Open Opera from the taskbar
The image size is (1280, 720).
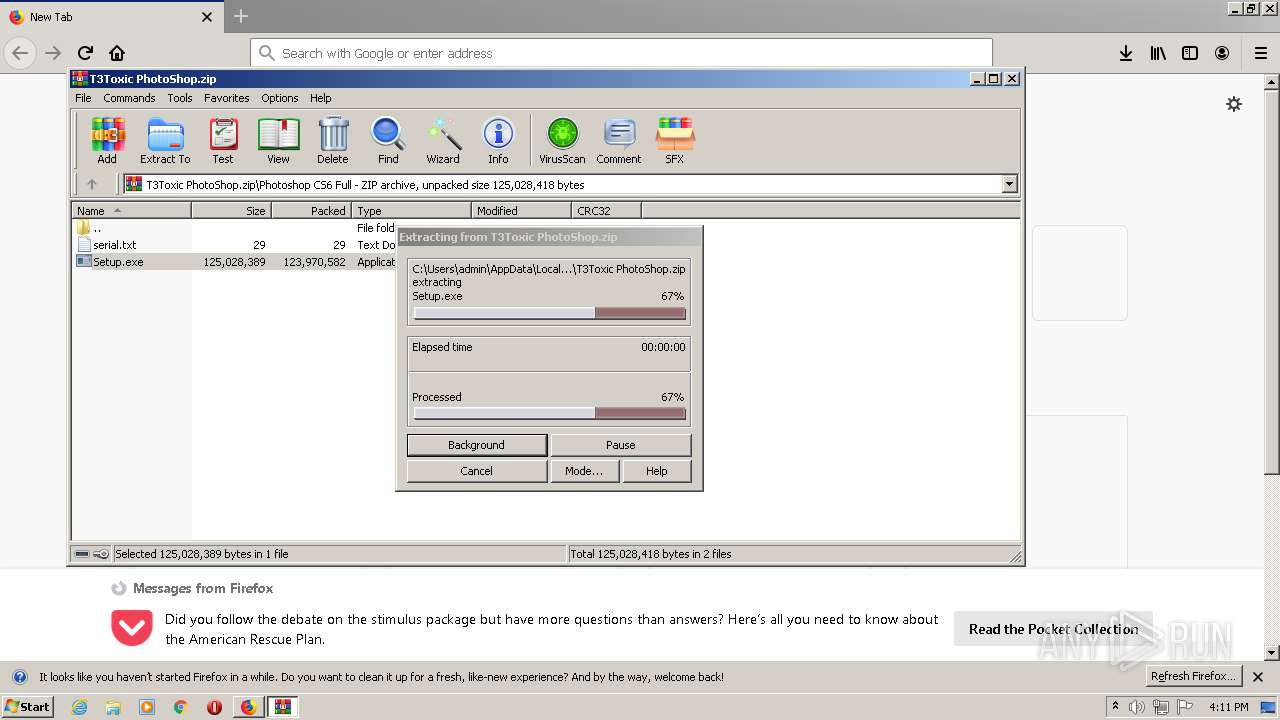pyautogui.click(x=214, y=707)
